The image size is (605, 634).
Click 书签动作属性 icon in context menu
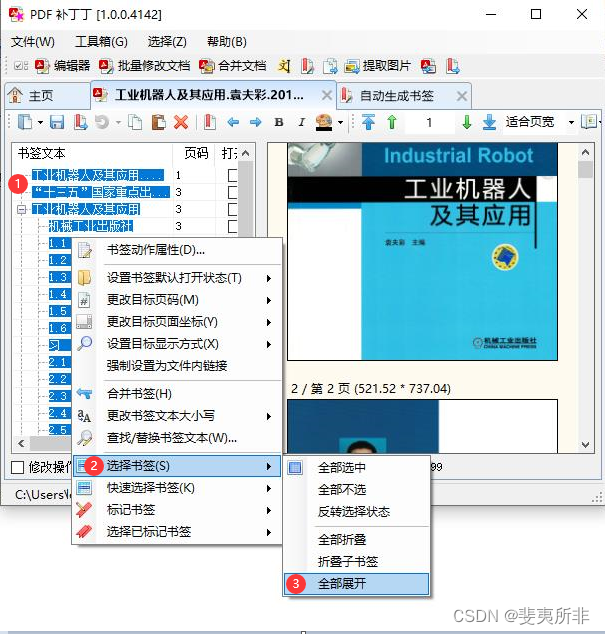click(85, 250)
